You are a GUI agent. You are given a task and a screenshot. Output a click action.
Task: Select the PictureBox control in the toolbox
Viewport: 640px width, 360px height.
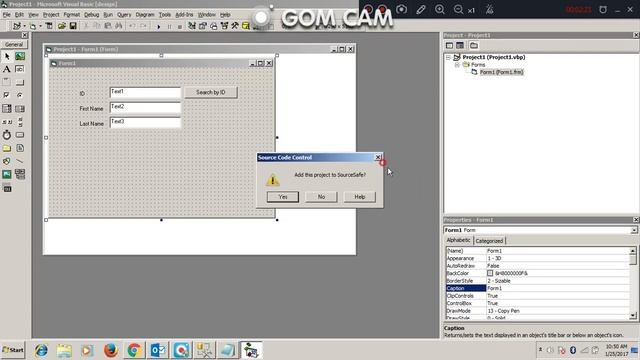point(20,56)
